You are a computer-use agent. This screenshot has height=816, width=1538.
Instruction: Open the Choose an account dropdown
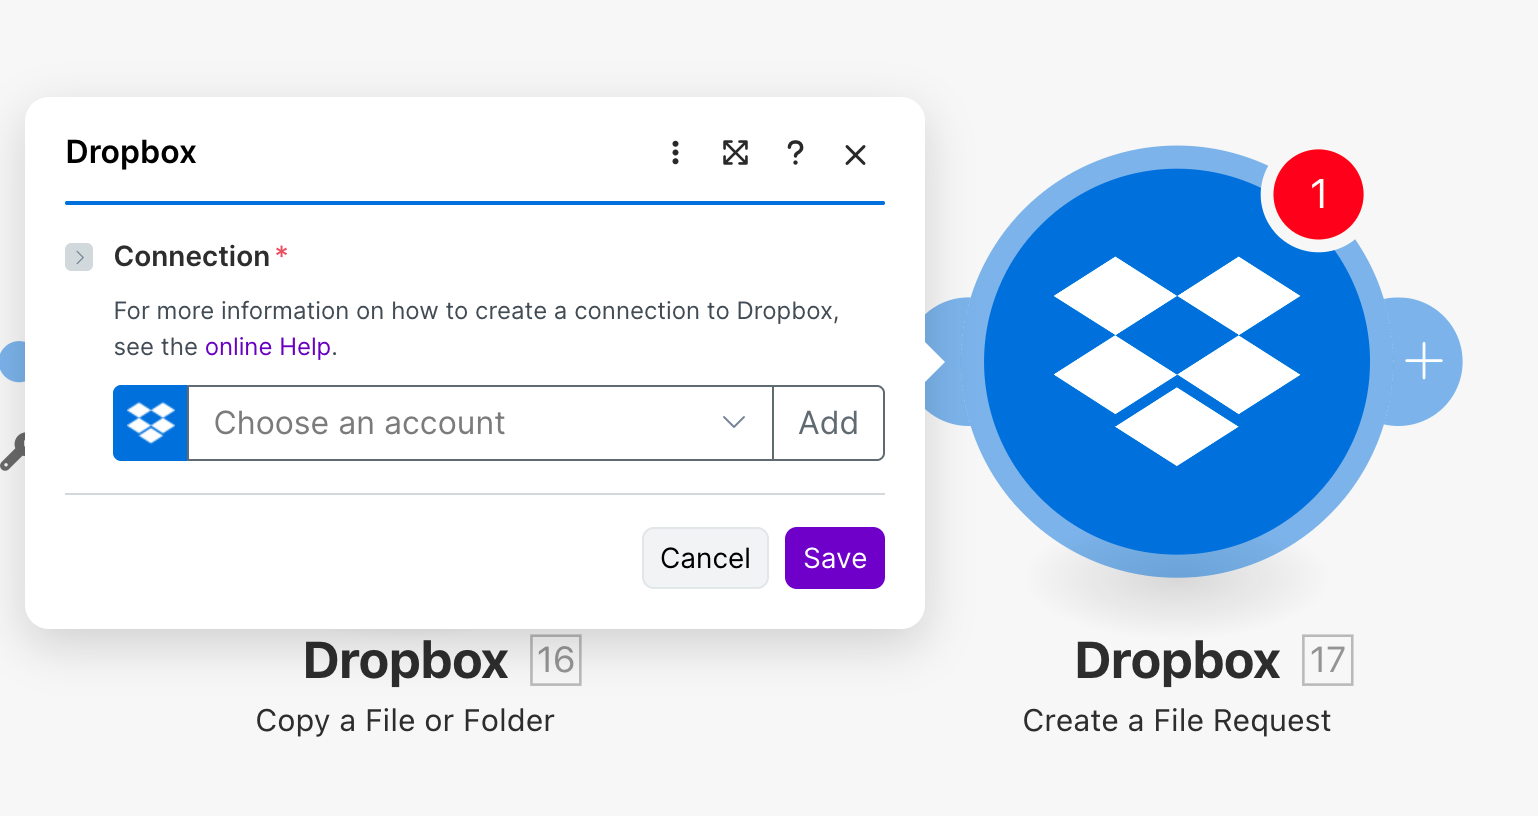click(x=480, y=423)
